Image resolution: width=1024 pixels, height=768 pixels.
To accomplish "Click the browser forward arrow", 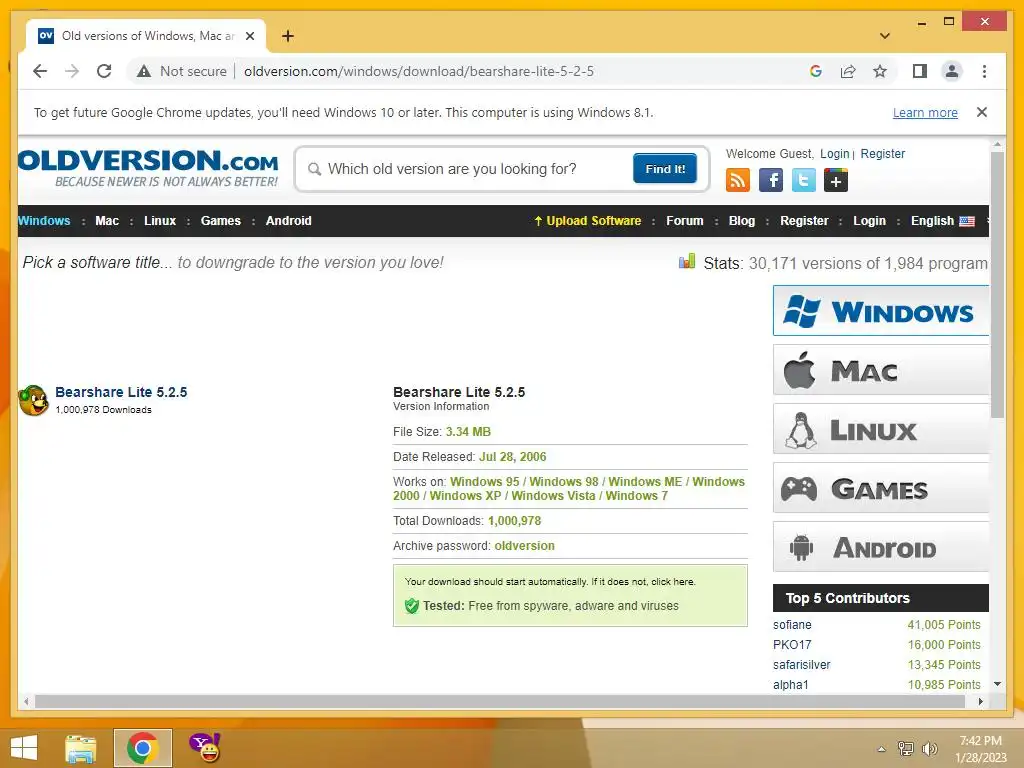I will 72,71.
